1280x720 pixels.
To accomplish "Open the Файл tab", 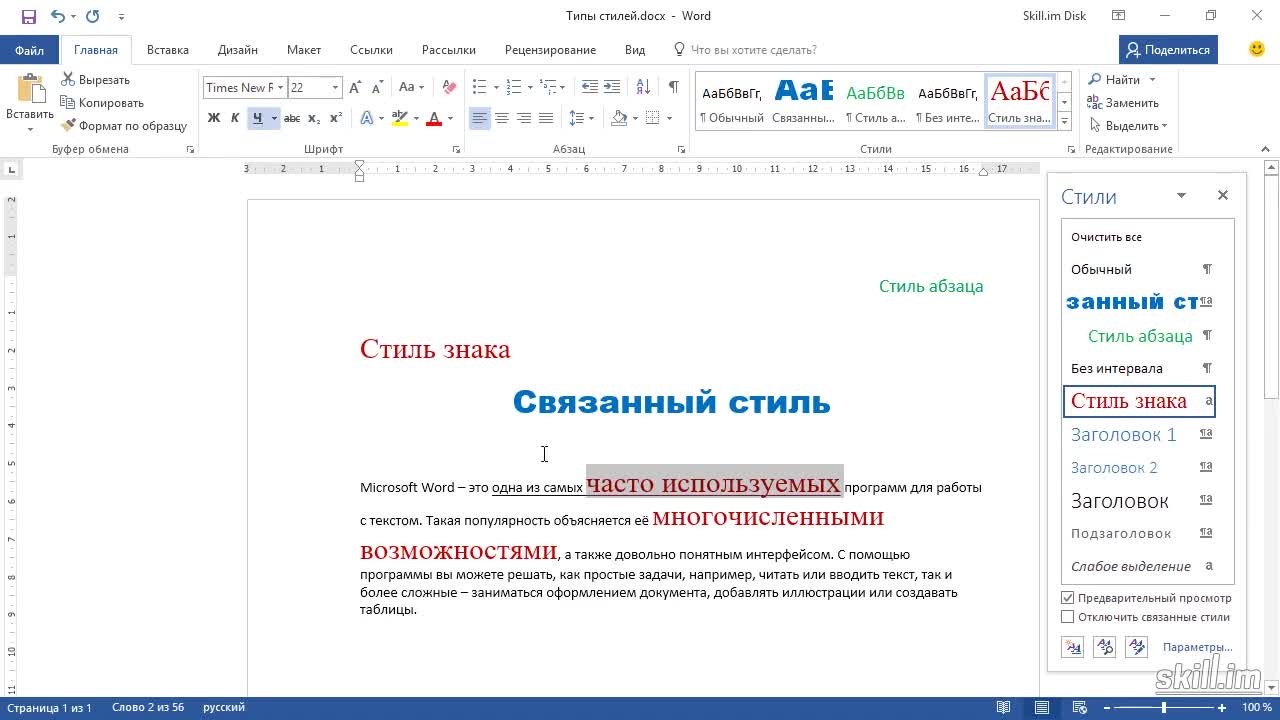I will [29, 50].
